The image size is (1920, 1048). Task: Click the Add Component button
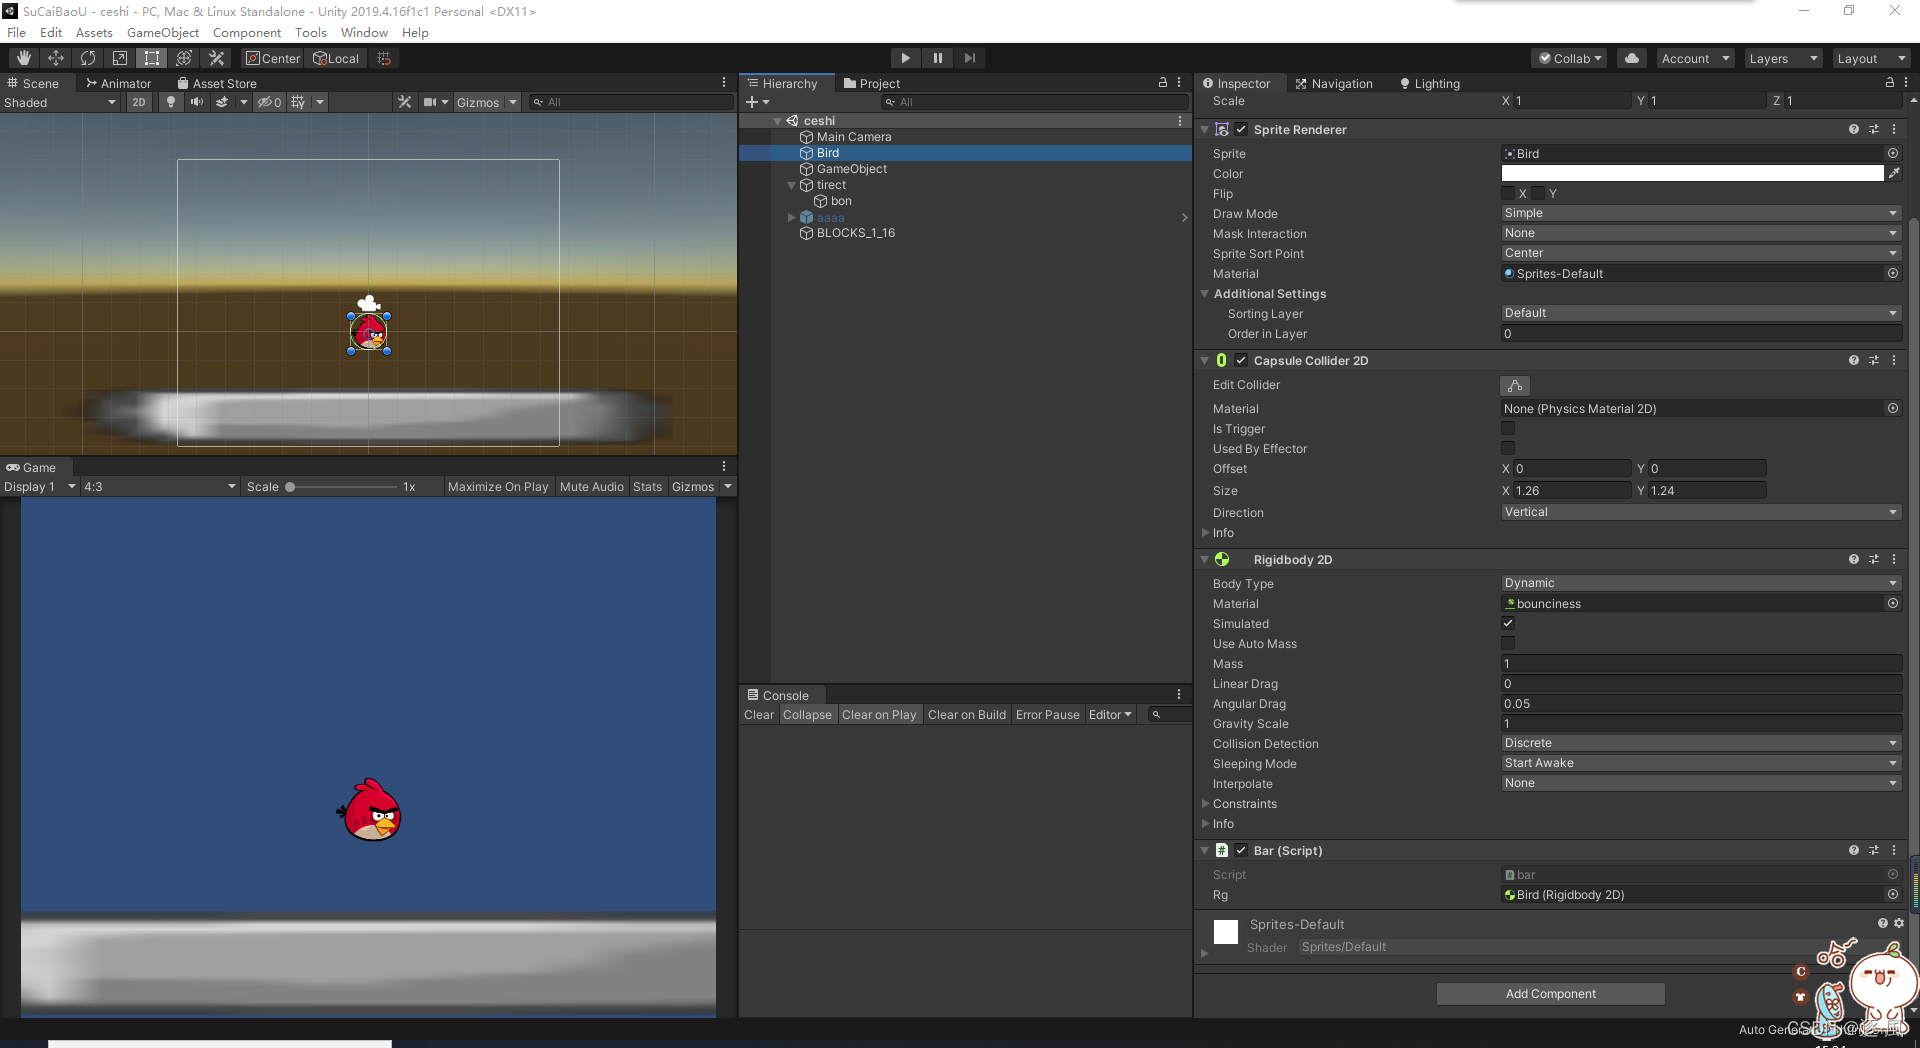(1550, 993)
